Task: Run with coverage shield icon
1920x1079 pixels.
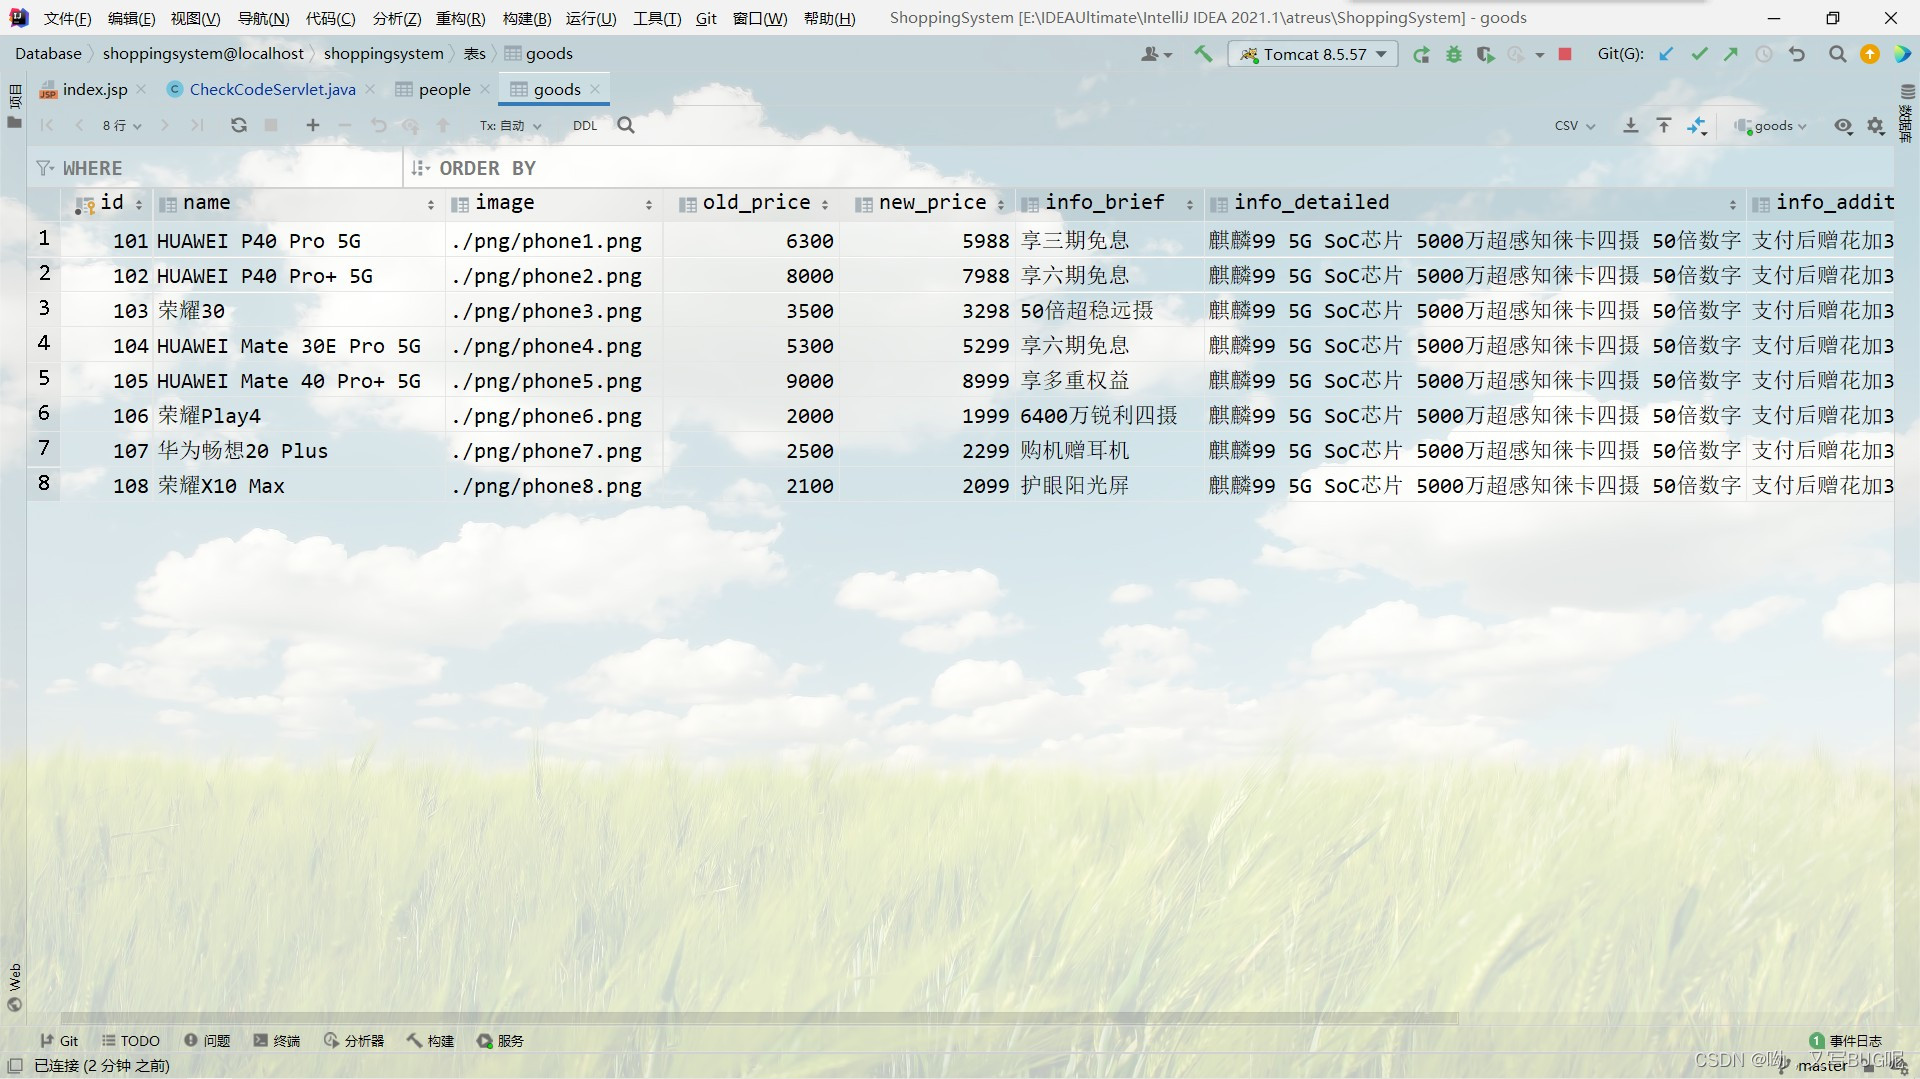Action: [x=1486, y=55]
